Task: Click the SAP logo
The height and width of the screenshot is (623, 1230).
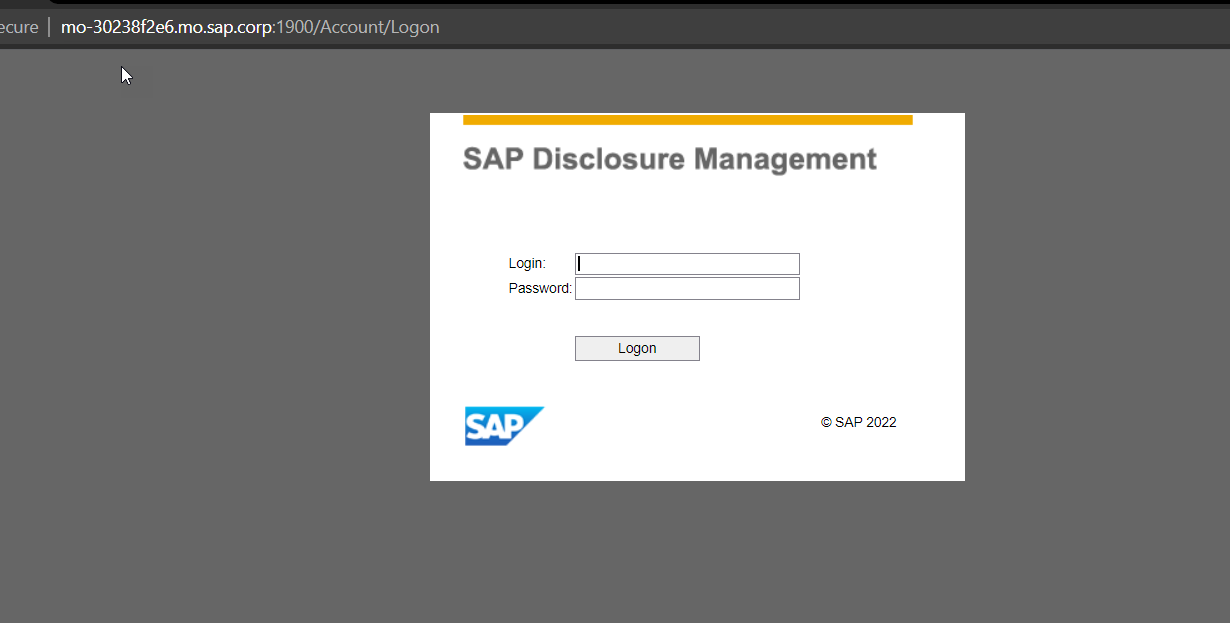Action: pos(504,426)
